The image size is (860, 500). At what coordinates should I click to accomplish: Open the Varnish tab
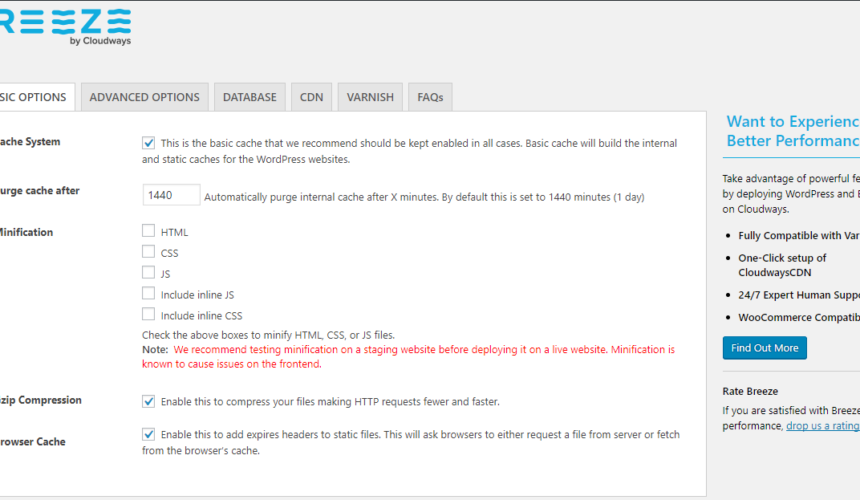tap(370, 97)
